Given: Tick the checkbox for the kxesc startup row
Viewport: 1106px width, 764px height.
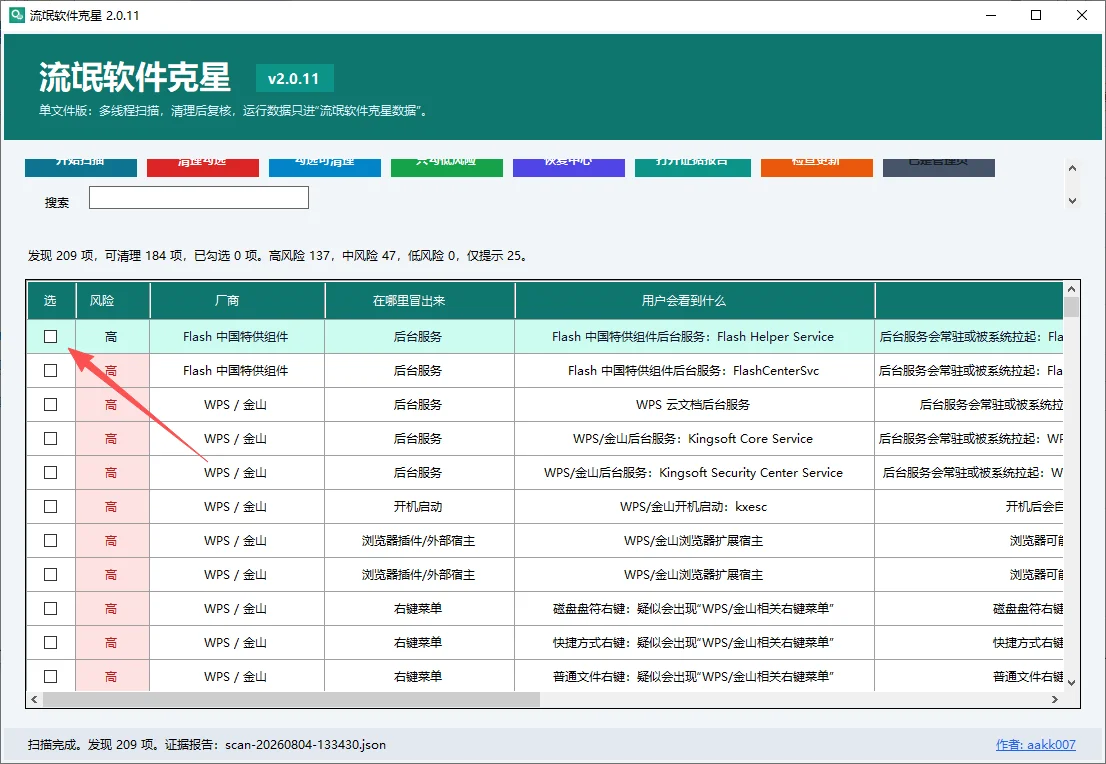Looking at the screenshot, I should click(50, 507).
